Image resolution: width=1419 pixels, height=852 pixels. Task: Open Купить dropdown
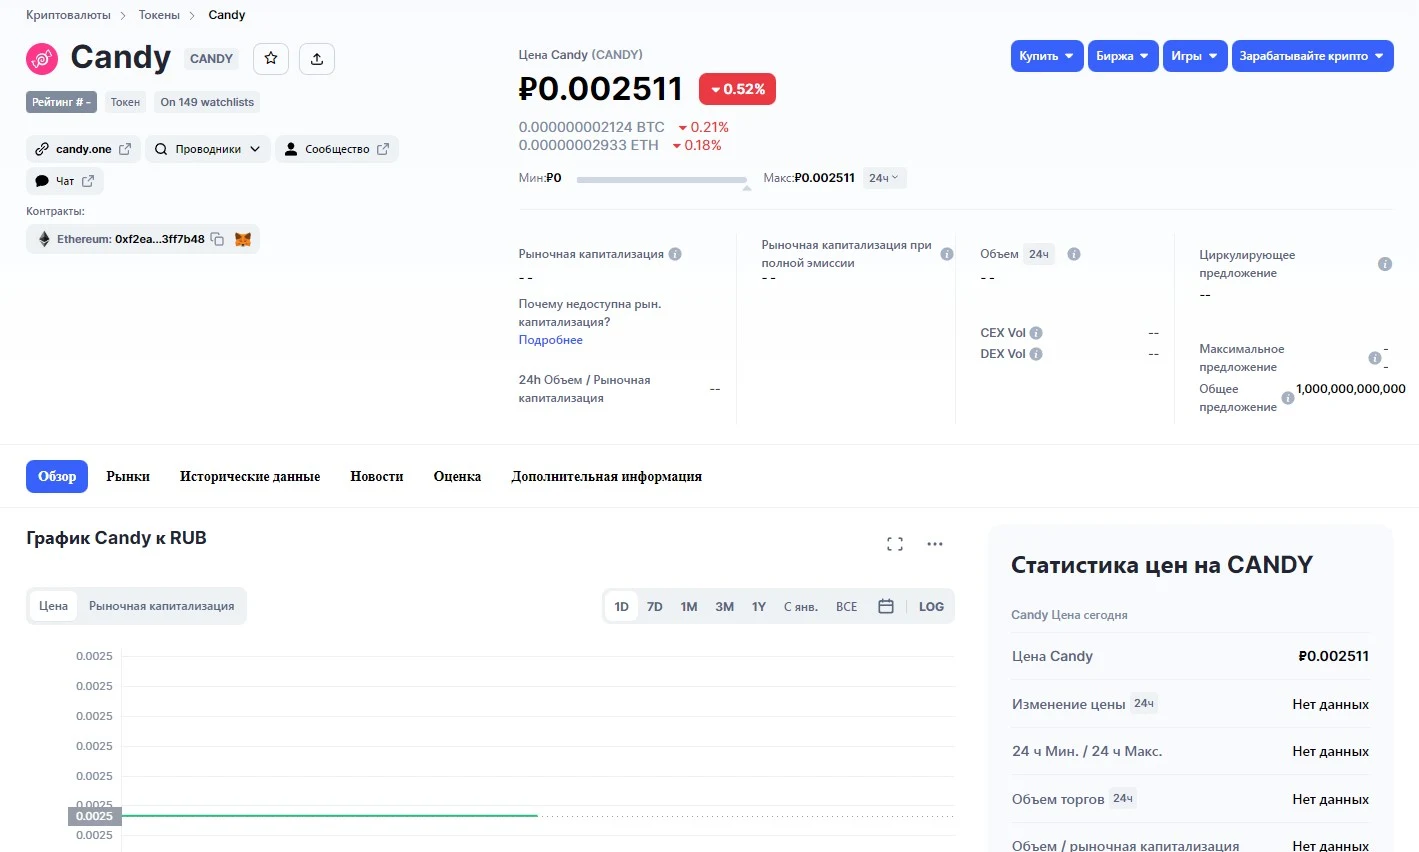tap(1046, 56)
